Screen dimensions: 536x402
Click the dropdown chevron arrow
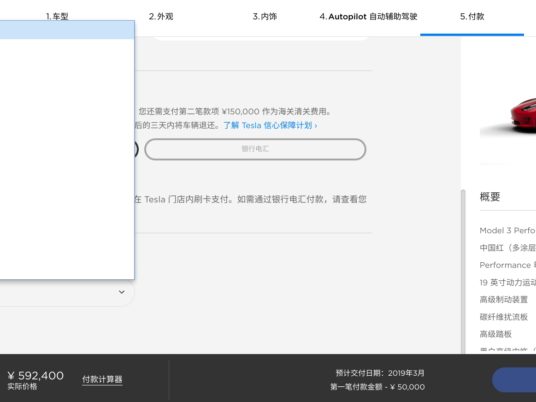tap(121, 292)
